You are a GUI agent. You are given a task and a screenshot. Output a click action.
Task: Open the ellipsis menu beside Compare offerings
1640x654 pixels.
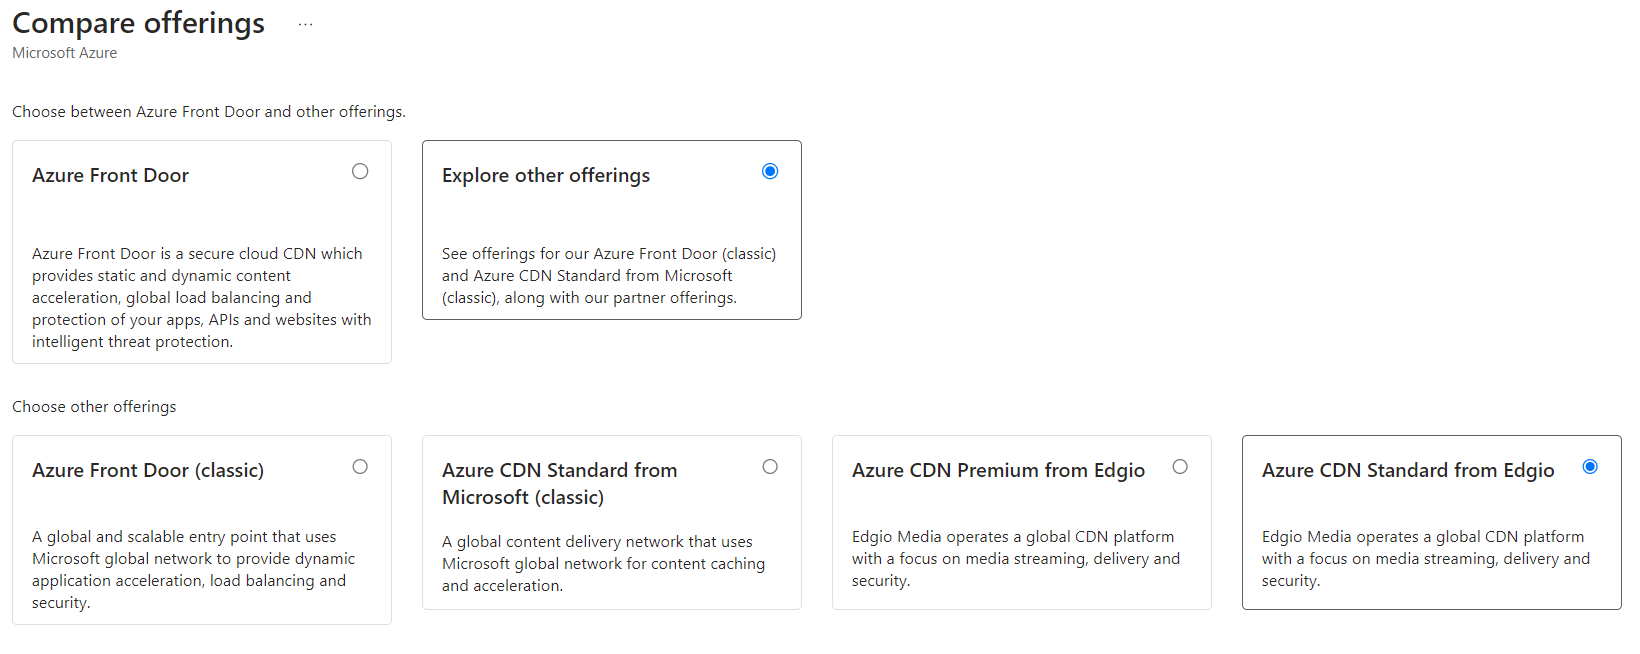(305, 24)
